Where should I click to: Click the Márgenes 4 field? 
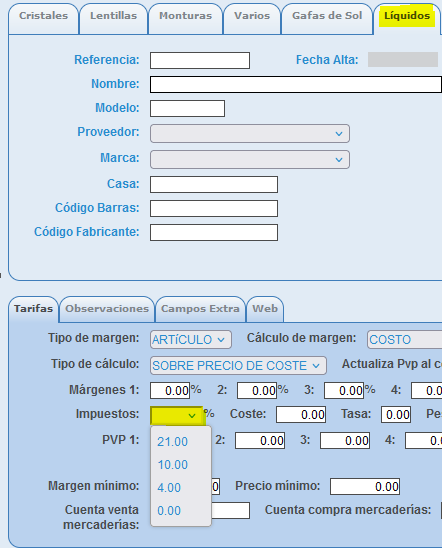(427, 390)
